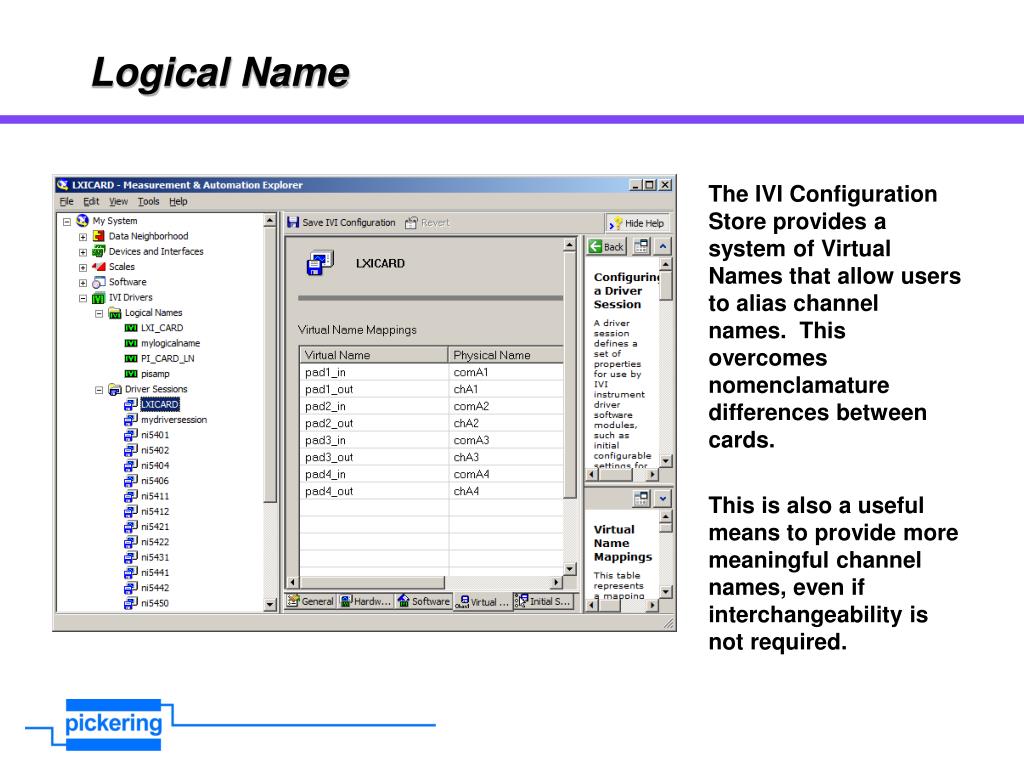Click the Virtual Name column header
This screenshot has height=768, width=1024.
pyautogui.click(x=374, y=355)
